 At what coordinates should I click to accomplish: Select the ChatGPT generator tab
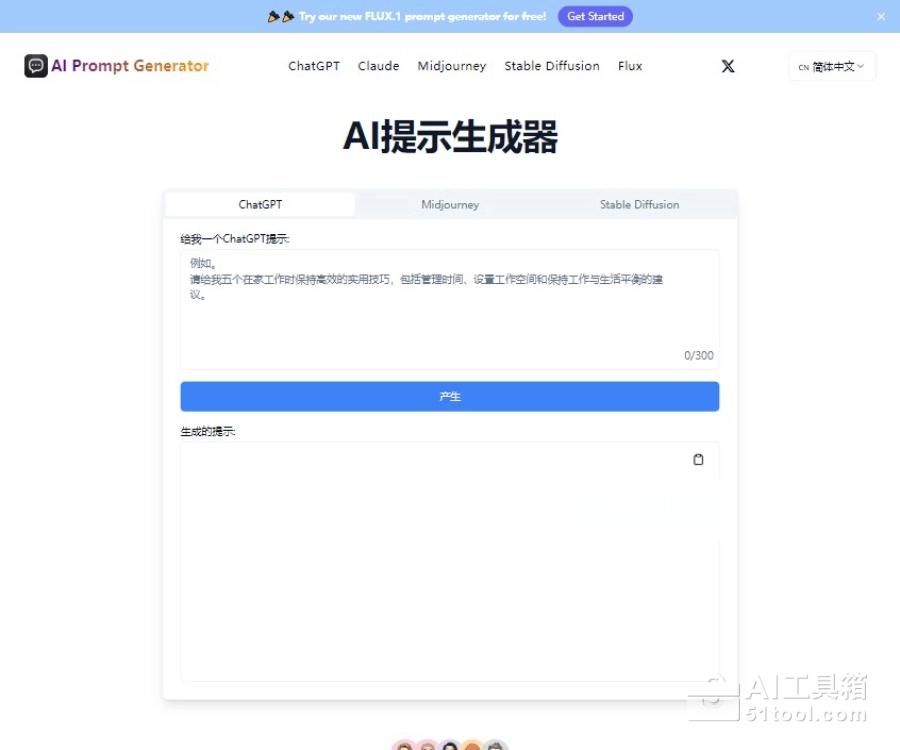coord(260,205)
